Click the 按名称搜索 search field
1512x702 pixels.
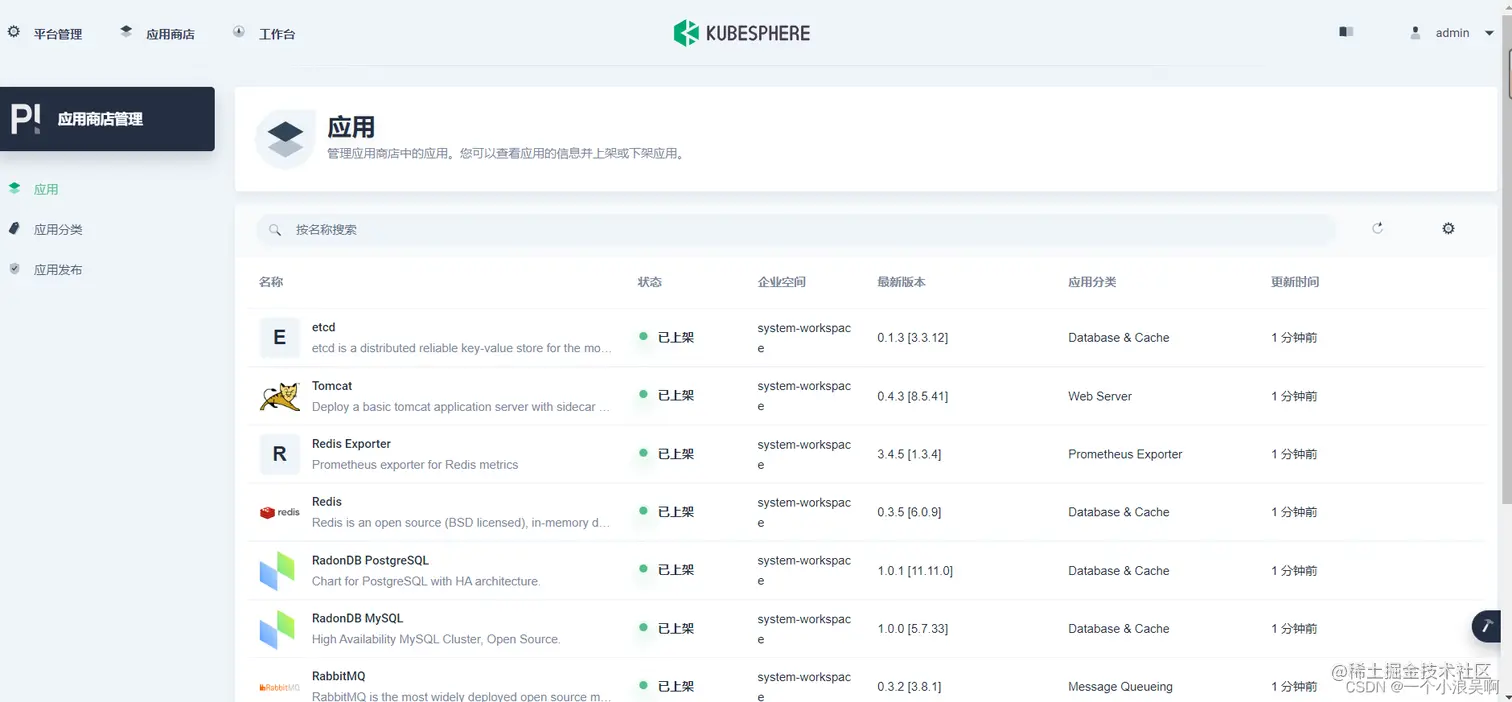(x=796, y=229)
